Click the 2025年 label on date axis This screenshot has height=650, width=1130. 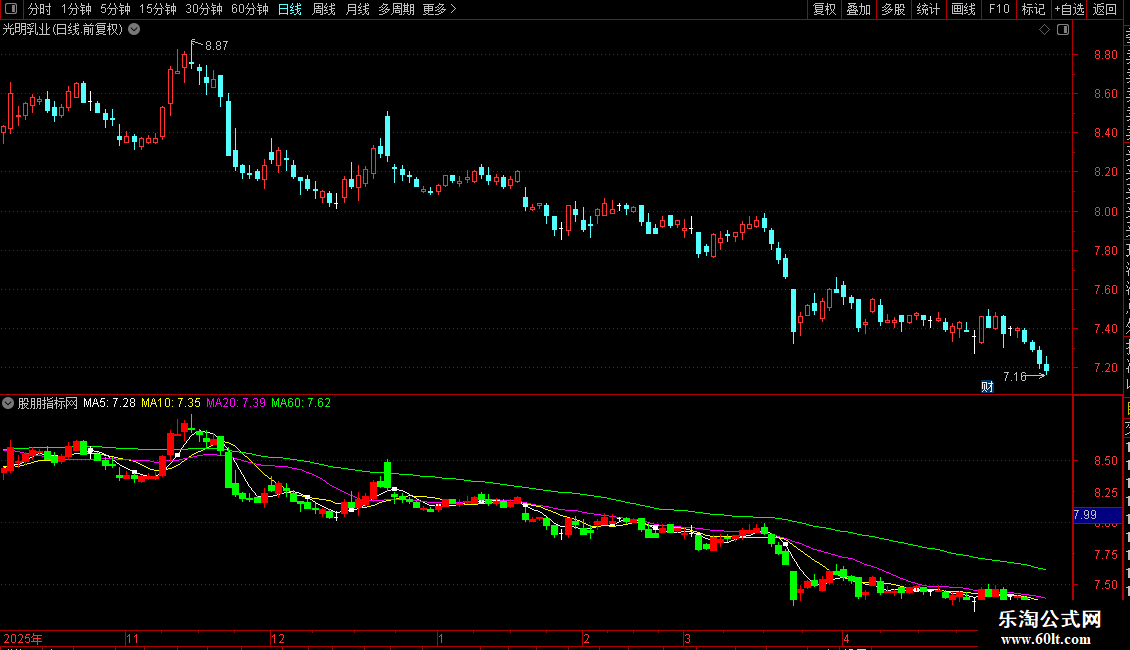[23, 638]
